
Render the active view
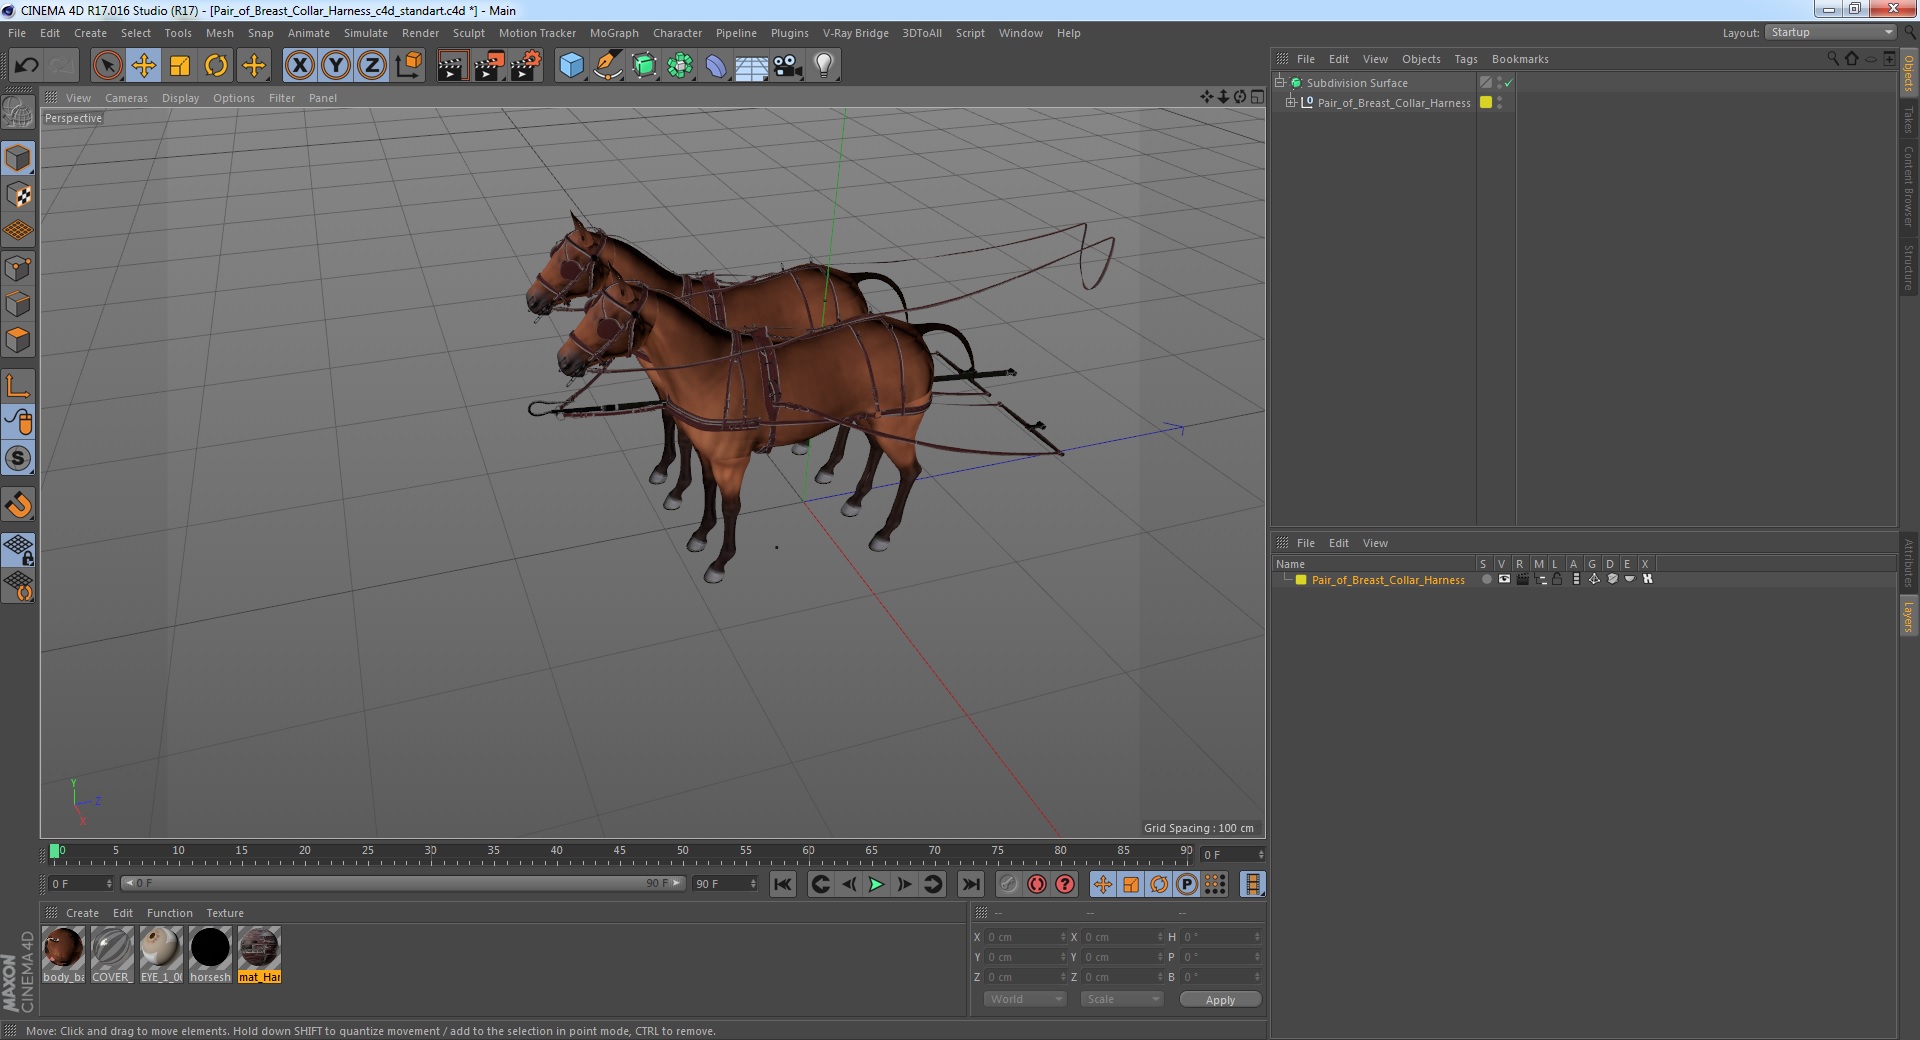click(x=452, y=66)
